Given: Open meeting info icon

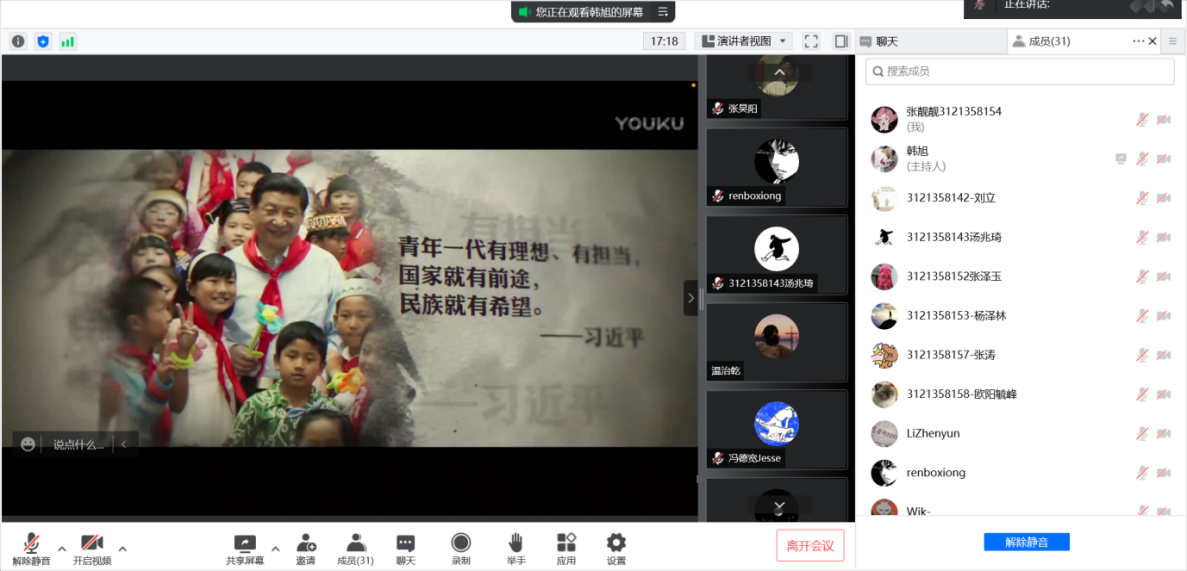Looking at the screenshot, I should pos(18,42).
